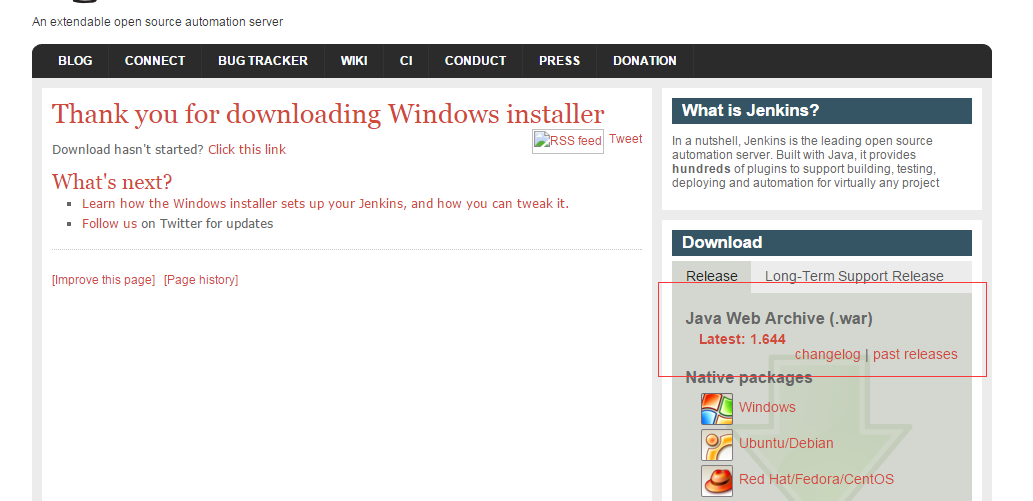Open the [Page history] link
Screen dimensions: 1033x501
[201, 280]
